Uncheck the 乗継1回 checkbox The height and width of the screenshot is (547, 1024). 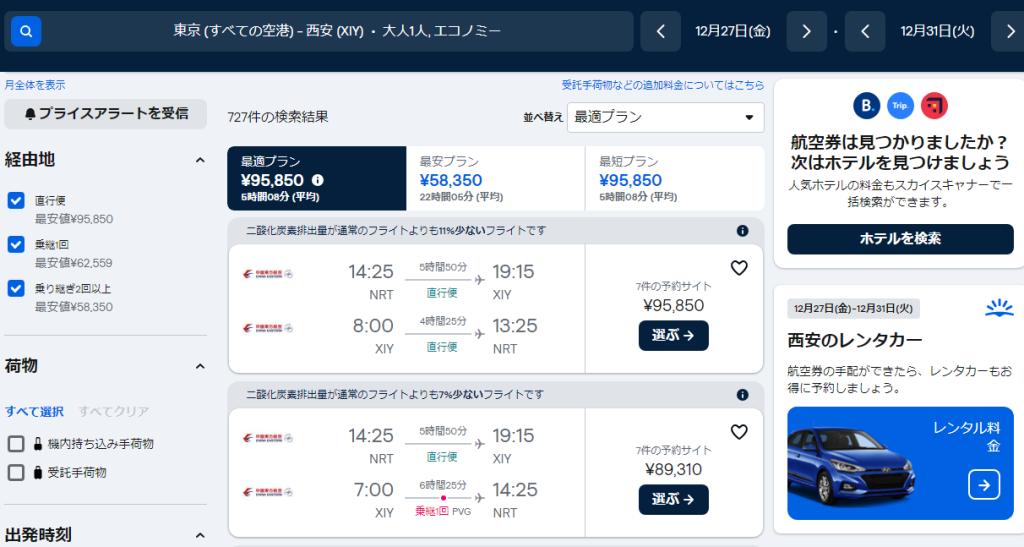(16, 244)
